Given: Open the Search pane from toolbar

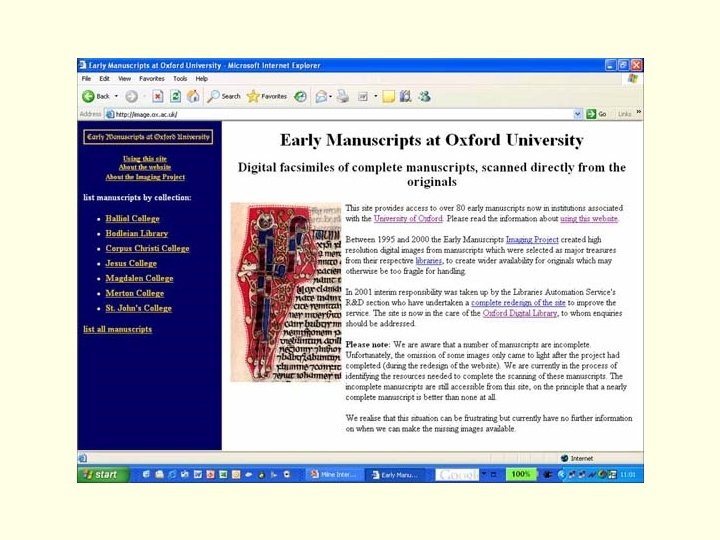Looking at the screenshot, I should (224, 96).
